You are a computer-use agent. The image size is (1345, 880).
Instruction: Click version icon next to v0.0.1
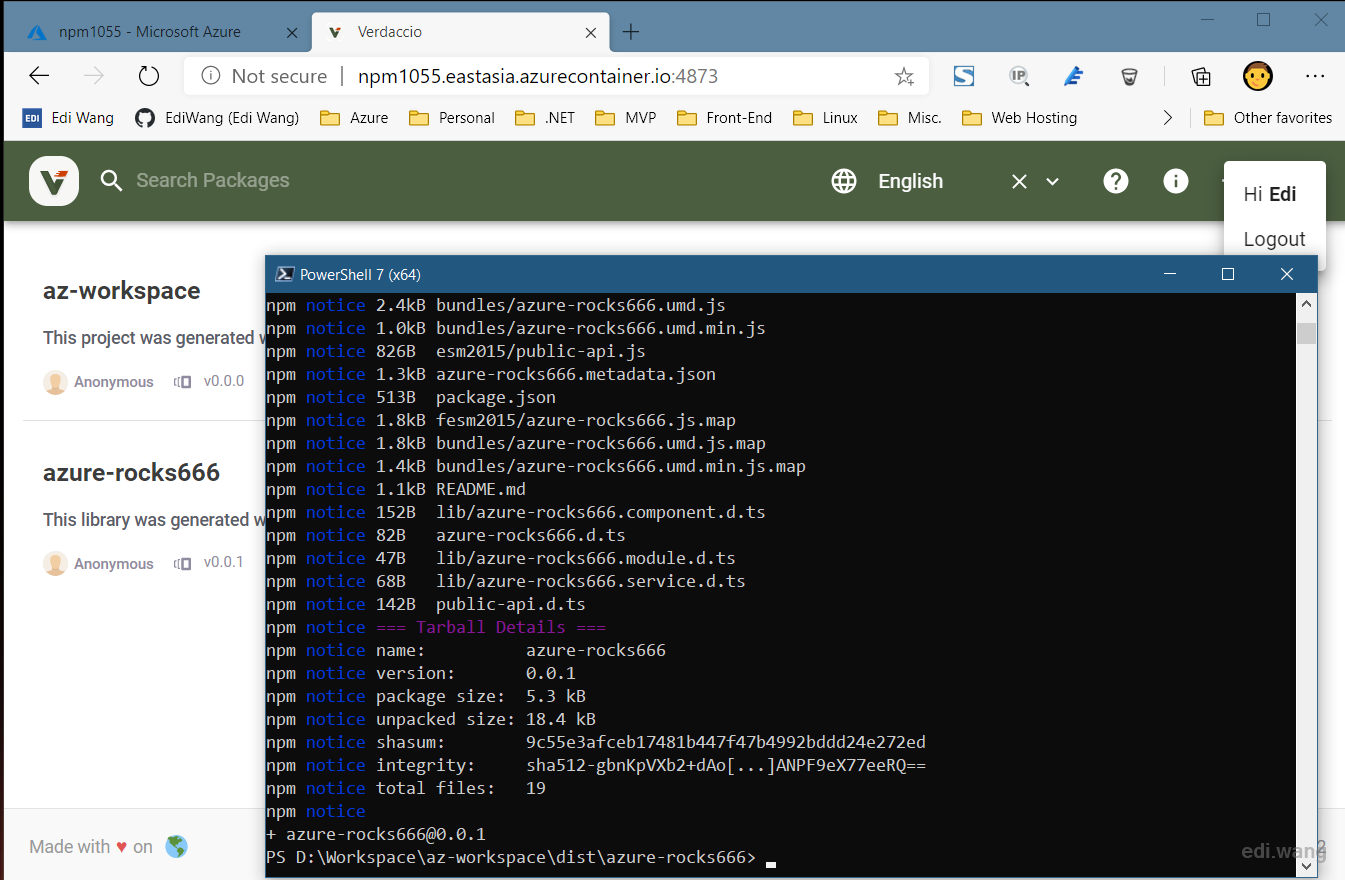[183, 563]
